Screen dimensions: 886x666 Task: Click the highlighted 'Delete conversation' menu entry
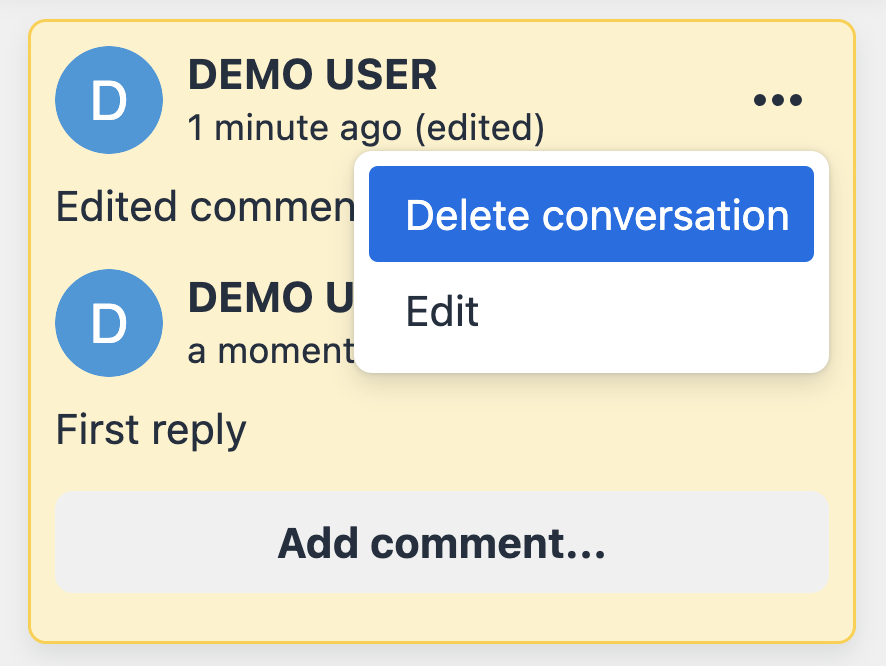pos(591,214)
